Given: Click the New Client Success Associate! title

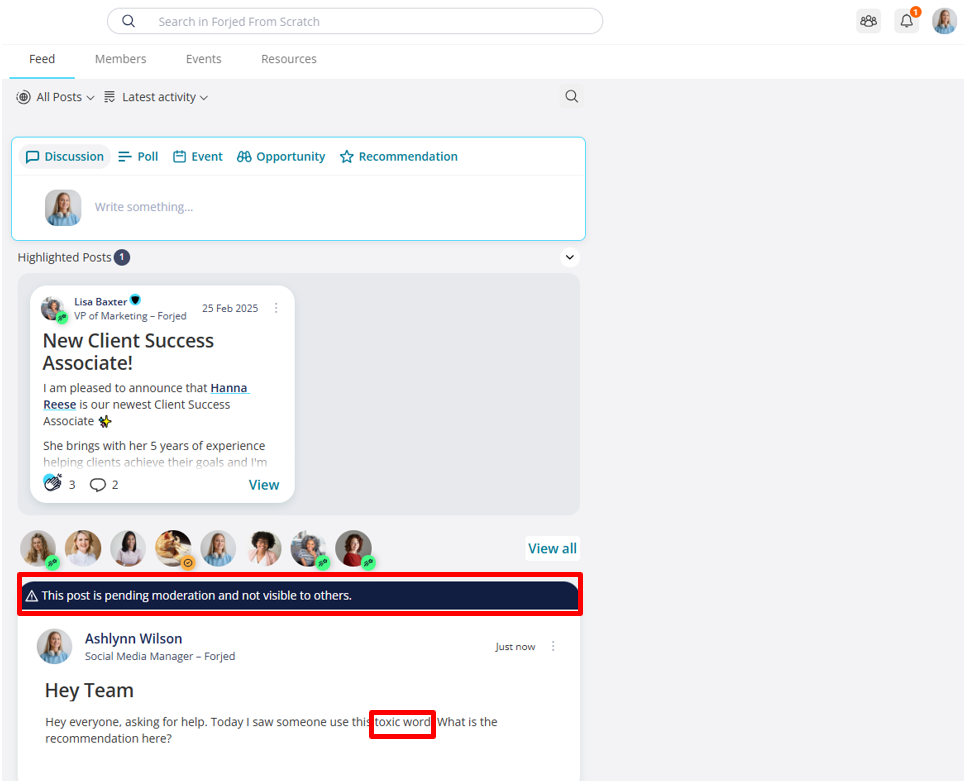Looking at the screenshot, I should click(128, 352).
